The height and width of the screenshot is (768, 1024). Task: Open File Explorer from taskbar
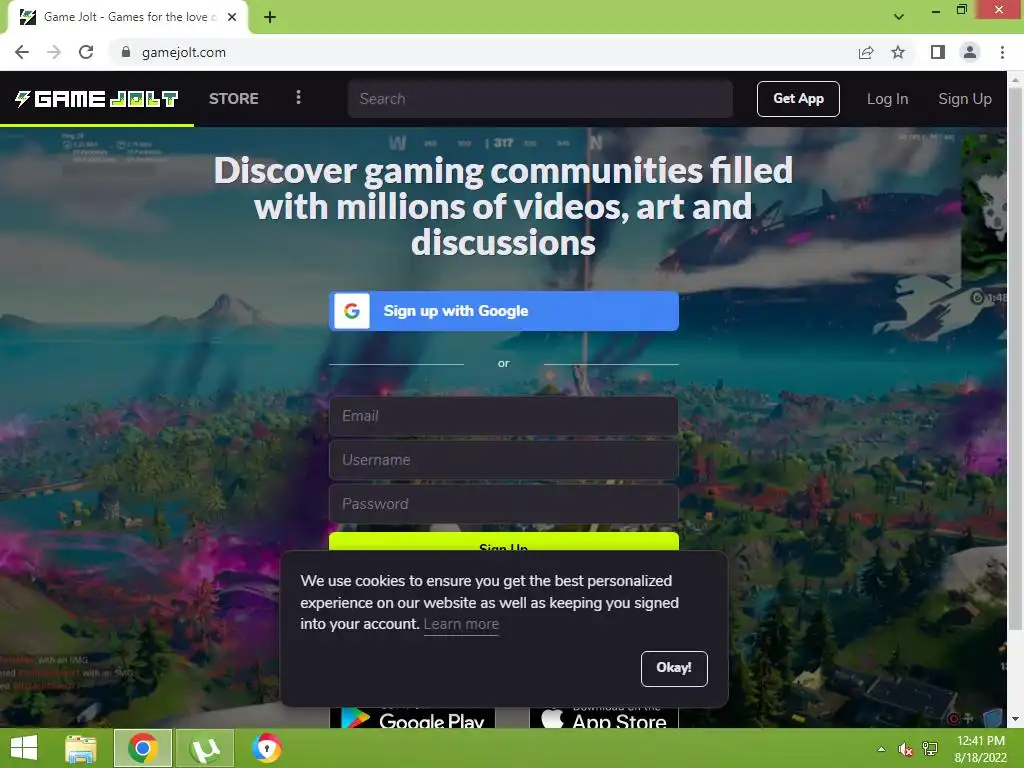coord(81,748)
